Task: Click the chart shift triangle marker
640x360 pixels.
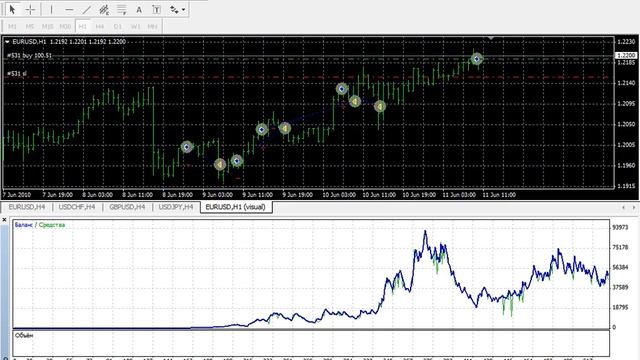Action: pos(491,38)
